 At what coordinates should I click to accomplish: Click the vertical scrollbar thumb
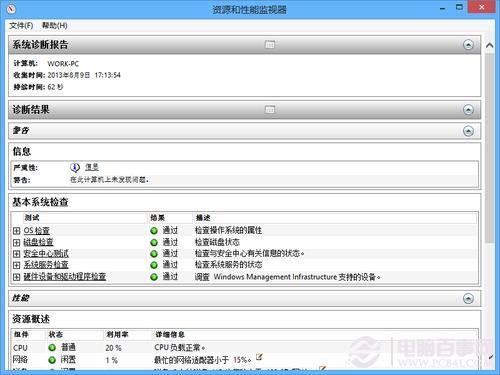pos(489,148)
